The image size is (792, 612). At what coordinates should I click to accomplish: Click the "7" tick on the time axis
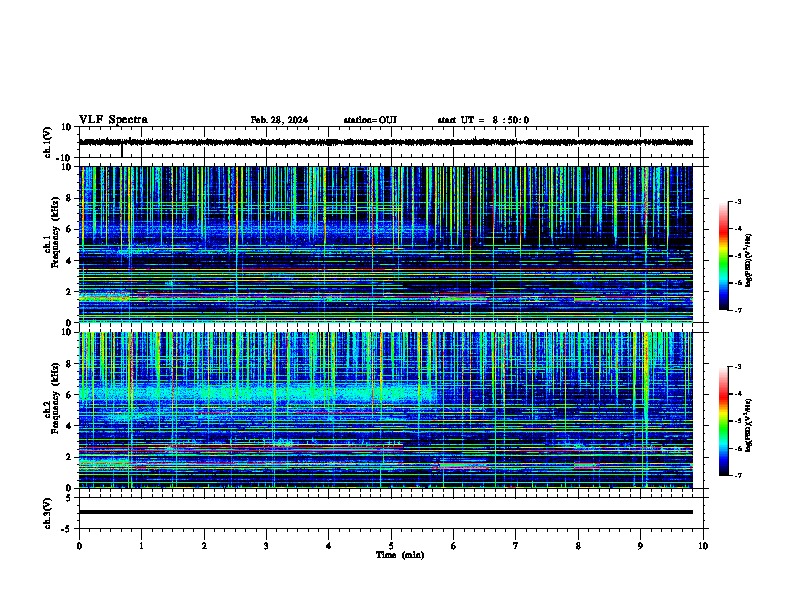pos(516,546)
